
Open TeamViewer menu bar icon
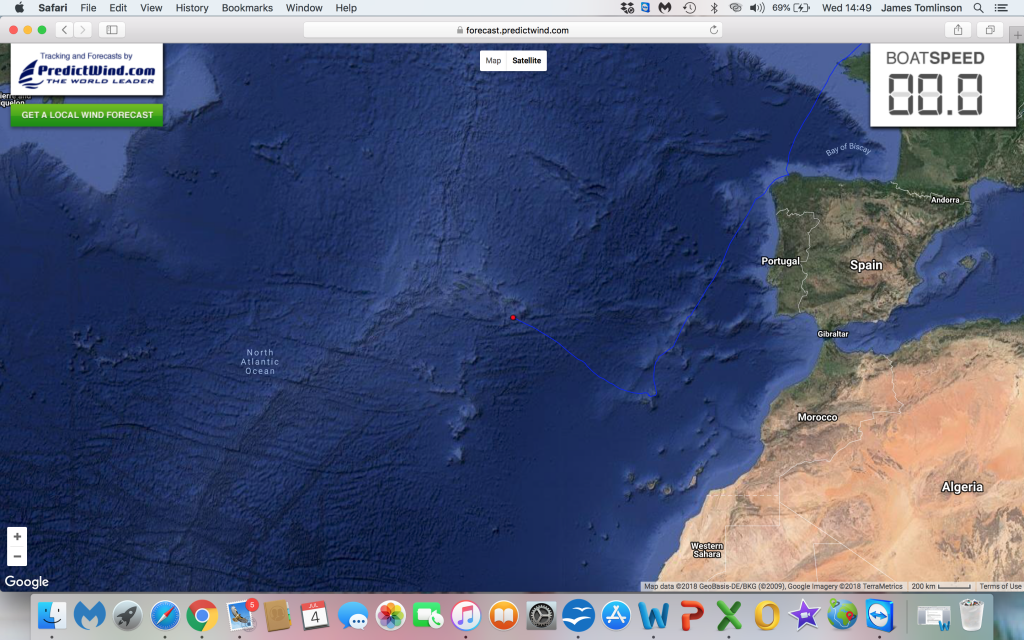645,8
